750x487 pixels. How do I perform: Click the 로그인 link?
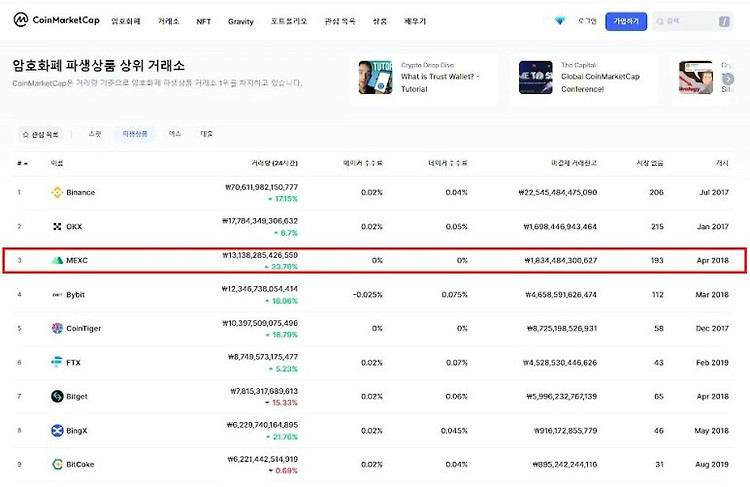click(x=587, y=22)
